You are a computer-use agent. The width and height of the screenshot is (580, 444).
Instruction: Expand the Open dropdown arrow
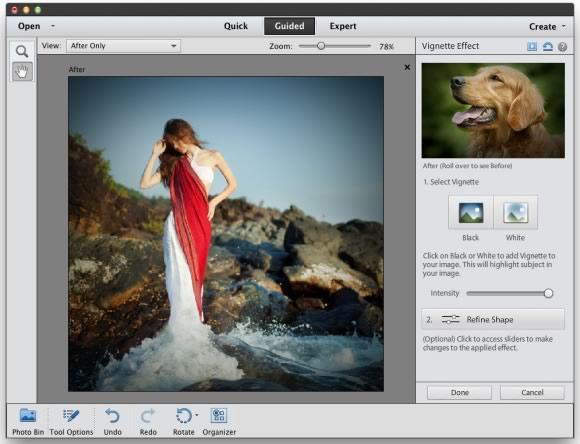(x=53, y=26)
